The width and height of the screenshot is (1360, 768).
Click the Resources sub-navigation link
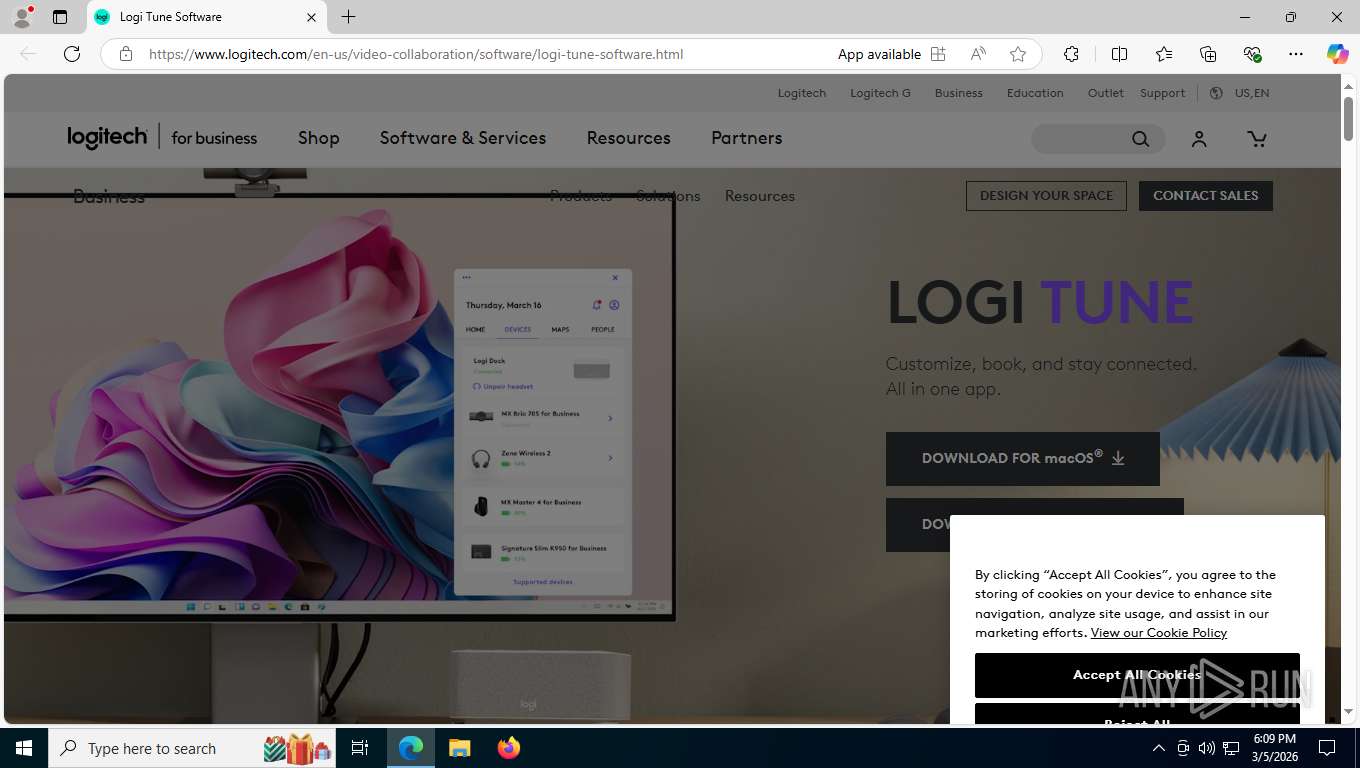pyautogui.click(x=759, y=196)
